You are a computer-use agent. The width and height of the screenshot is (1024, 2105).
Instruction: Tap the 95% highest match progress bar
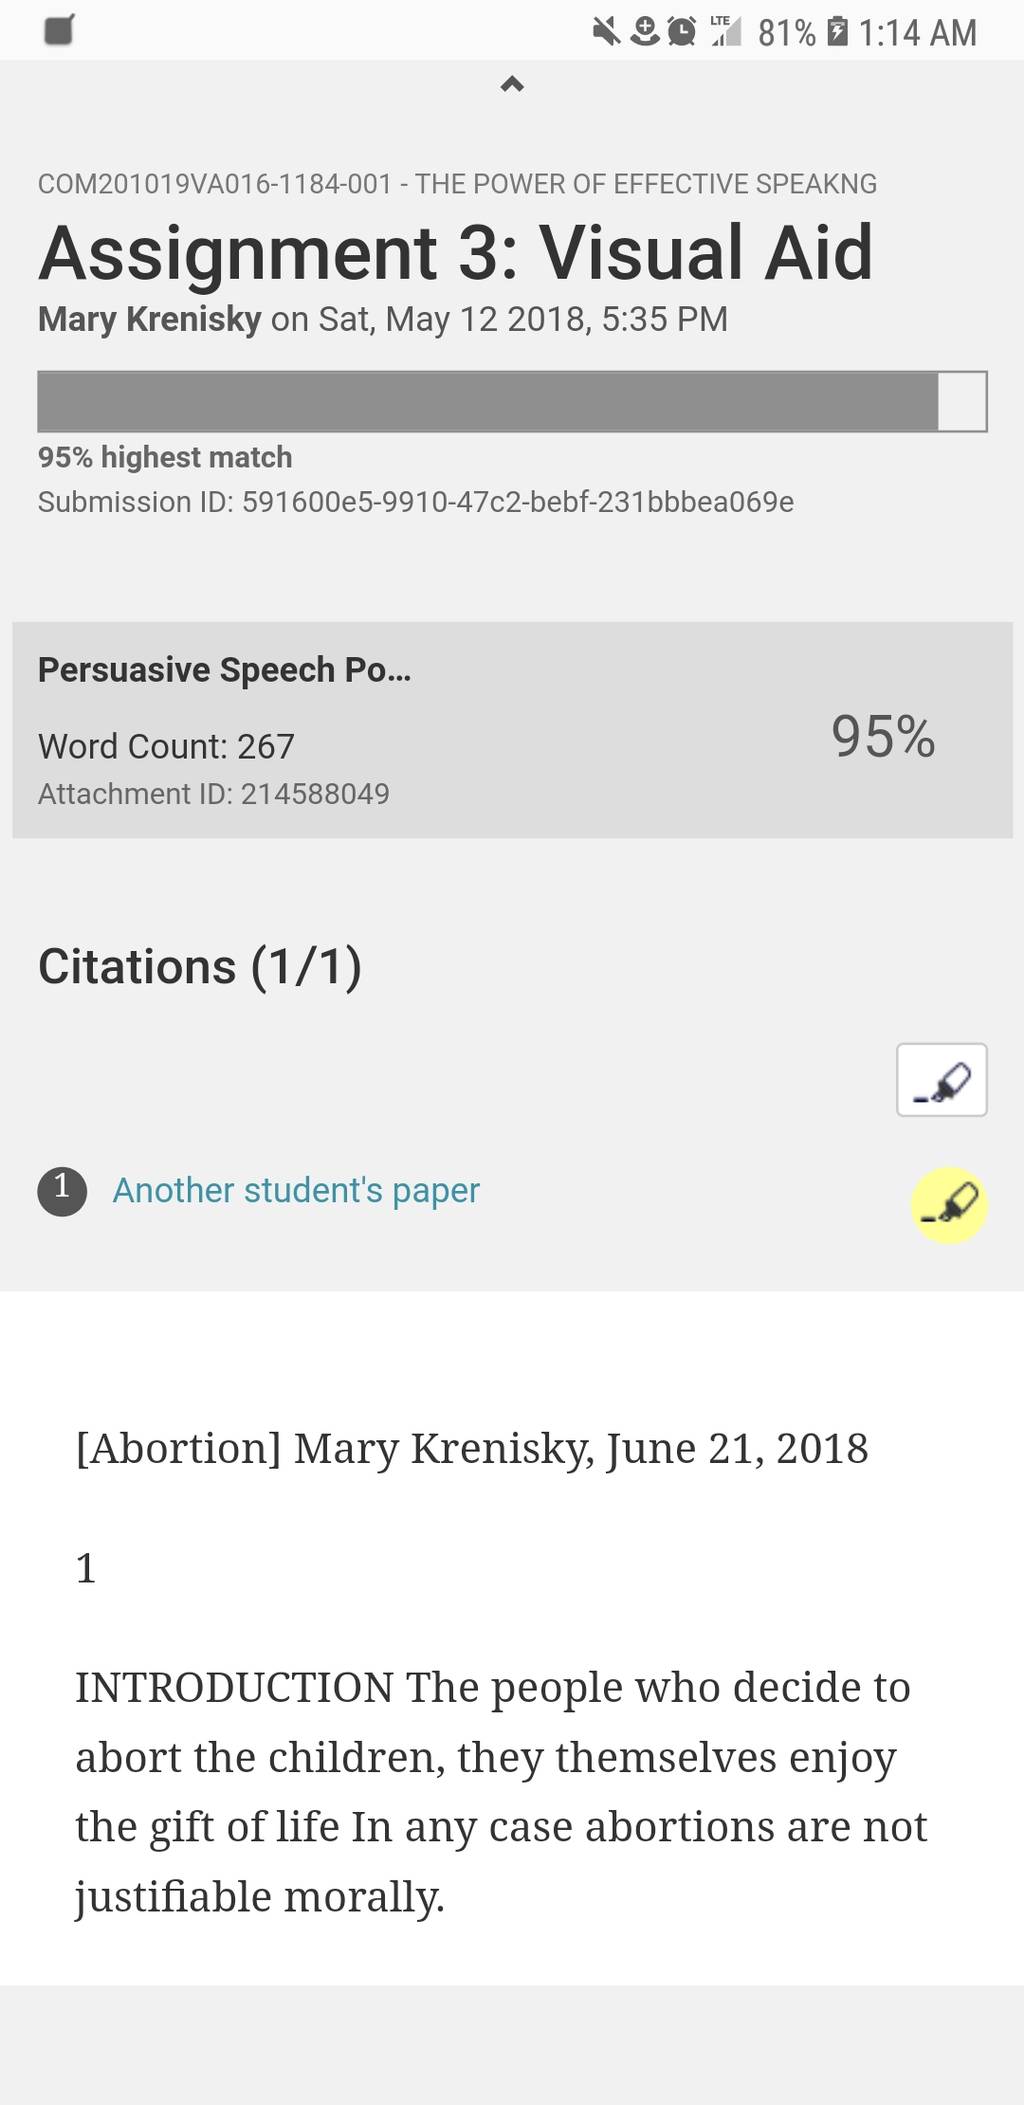tap(512, 401)
